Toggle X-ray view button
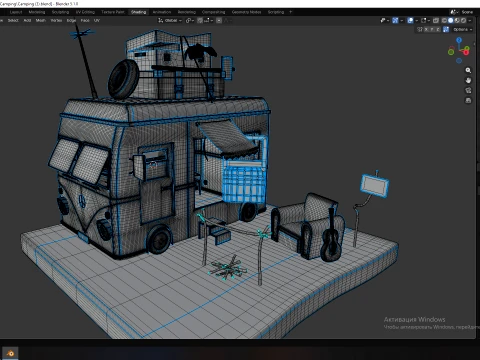This screenshot has height=360, width=480. [x=436, y=20]
